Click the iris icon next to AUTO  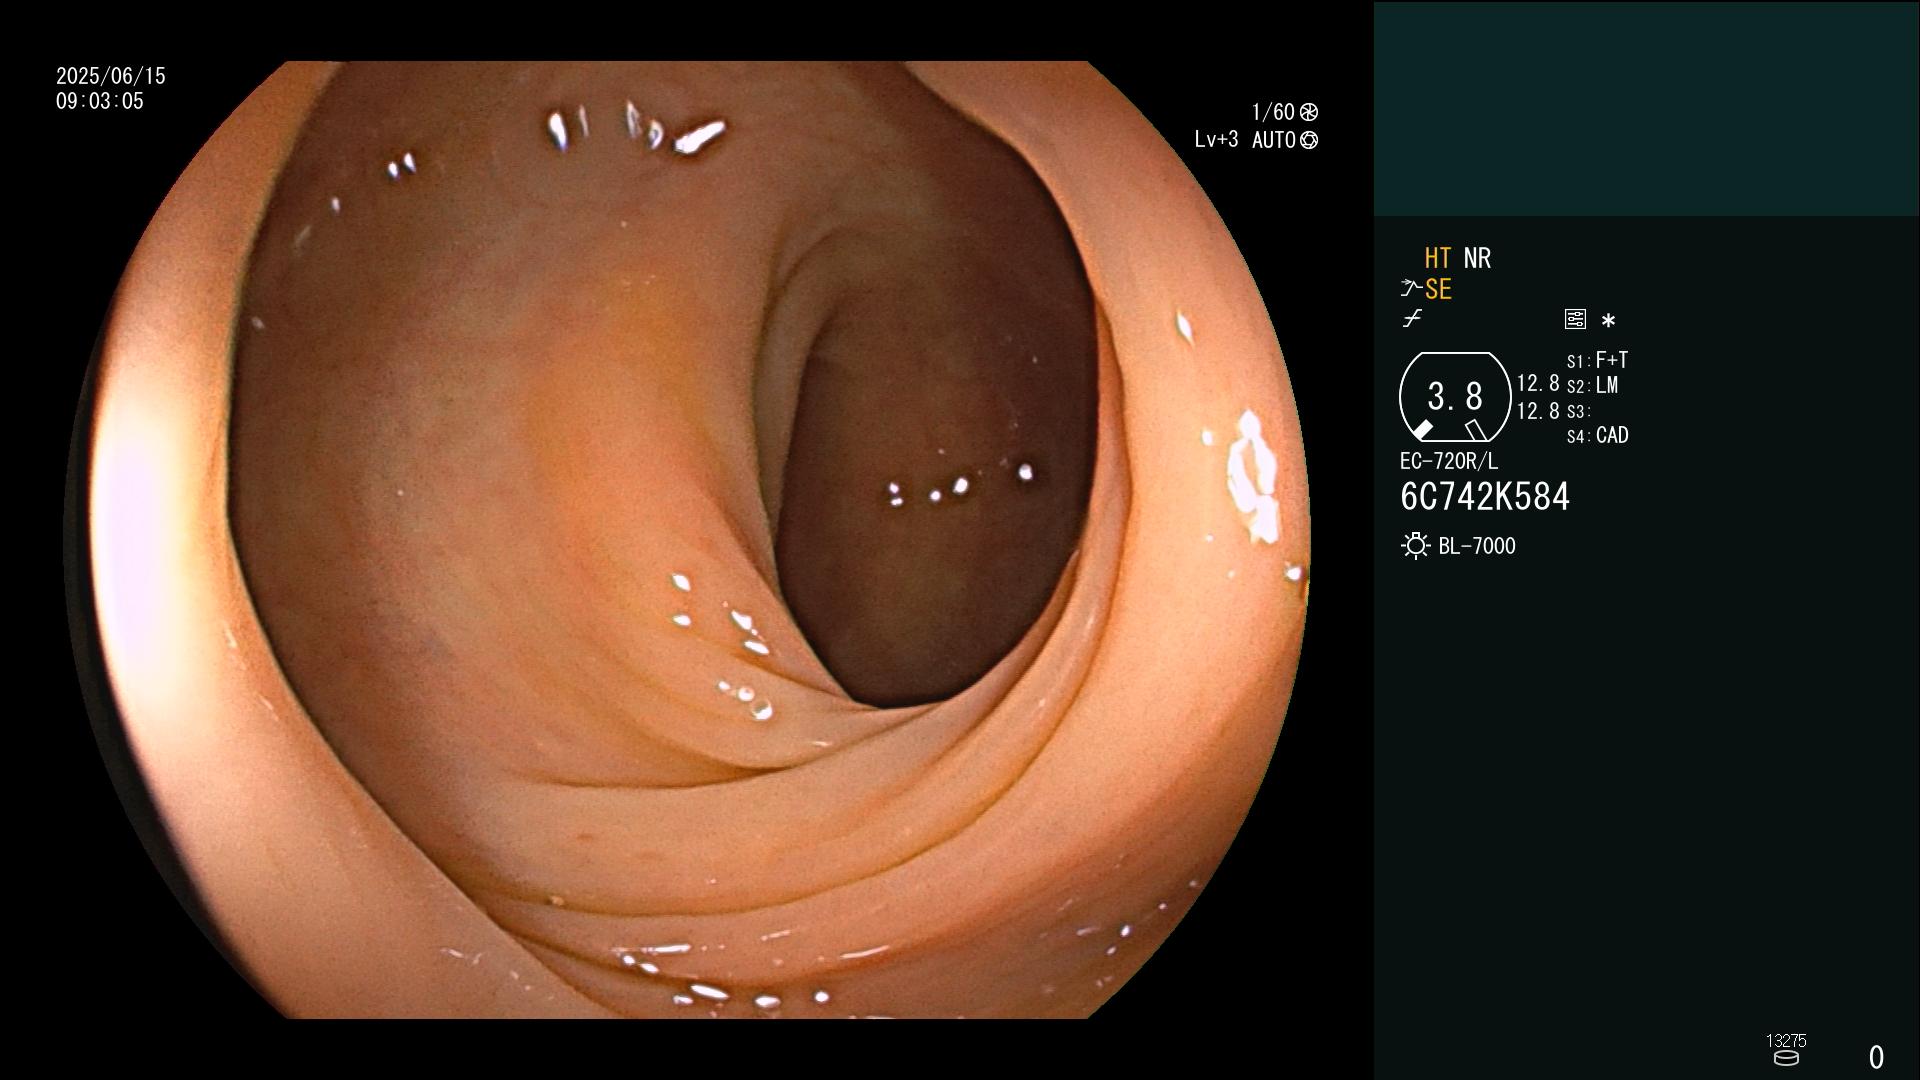pos(1309,140)
